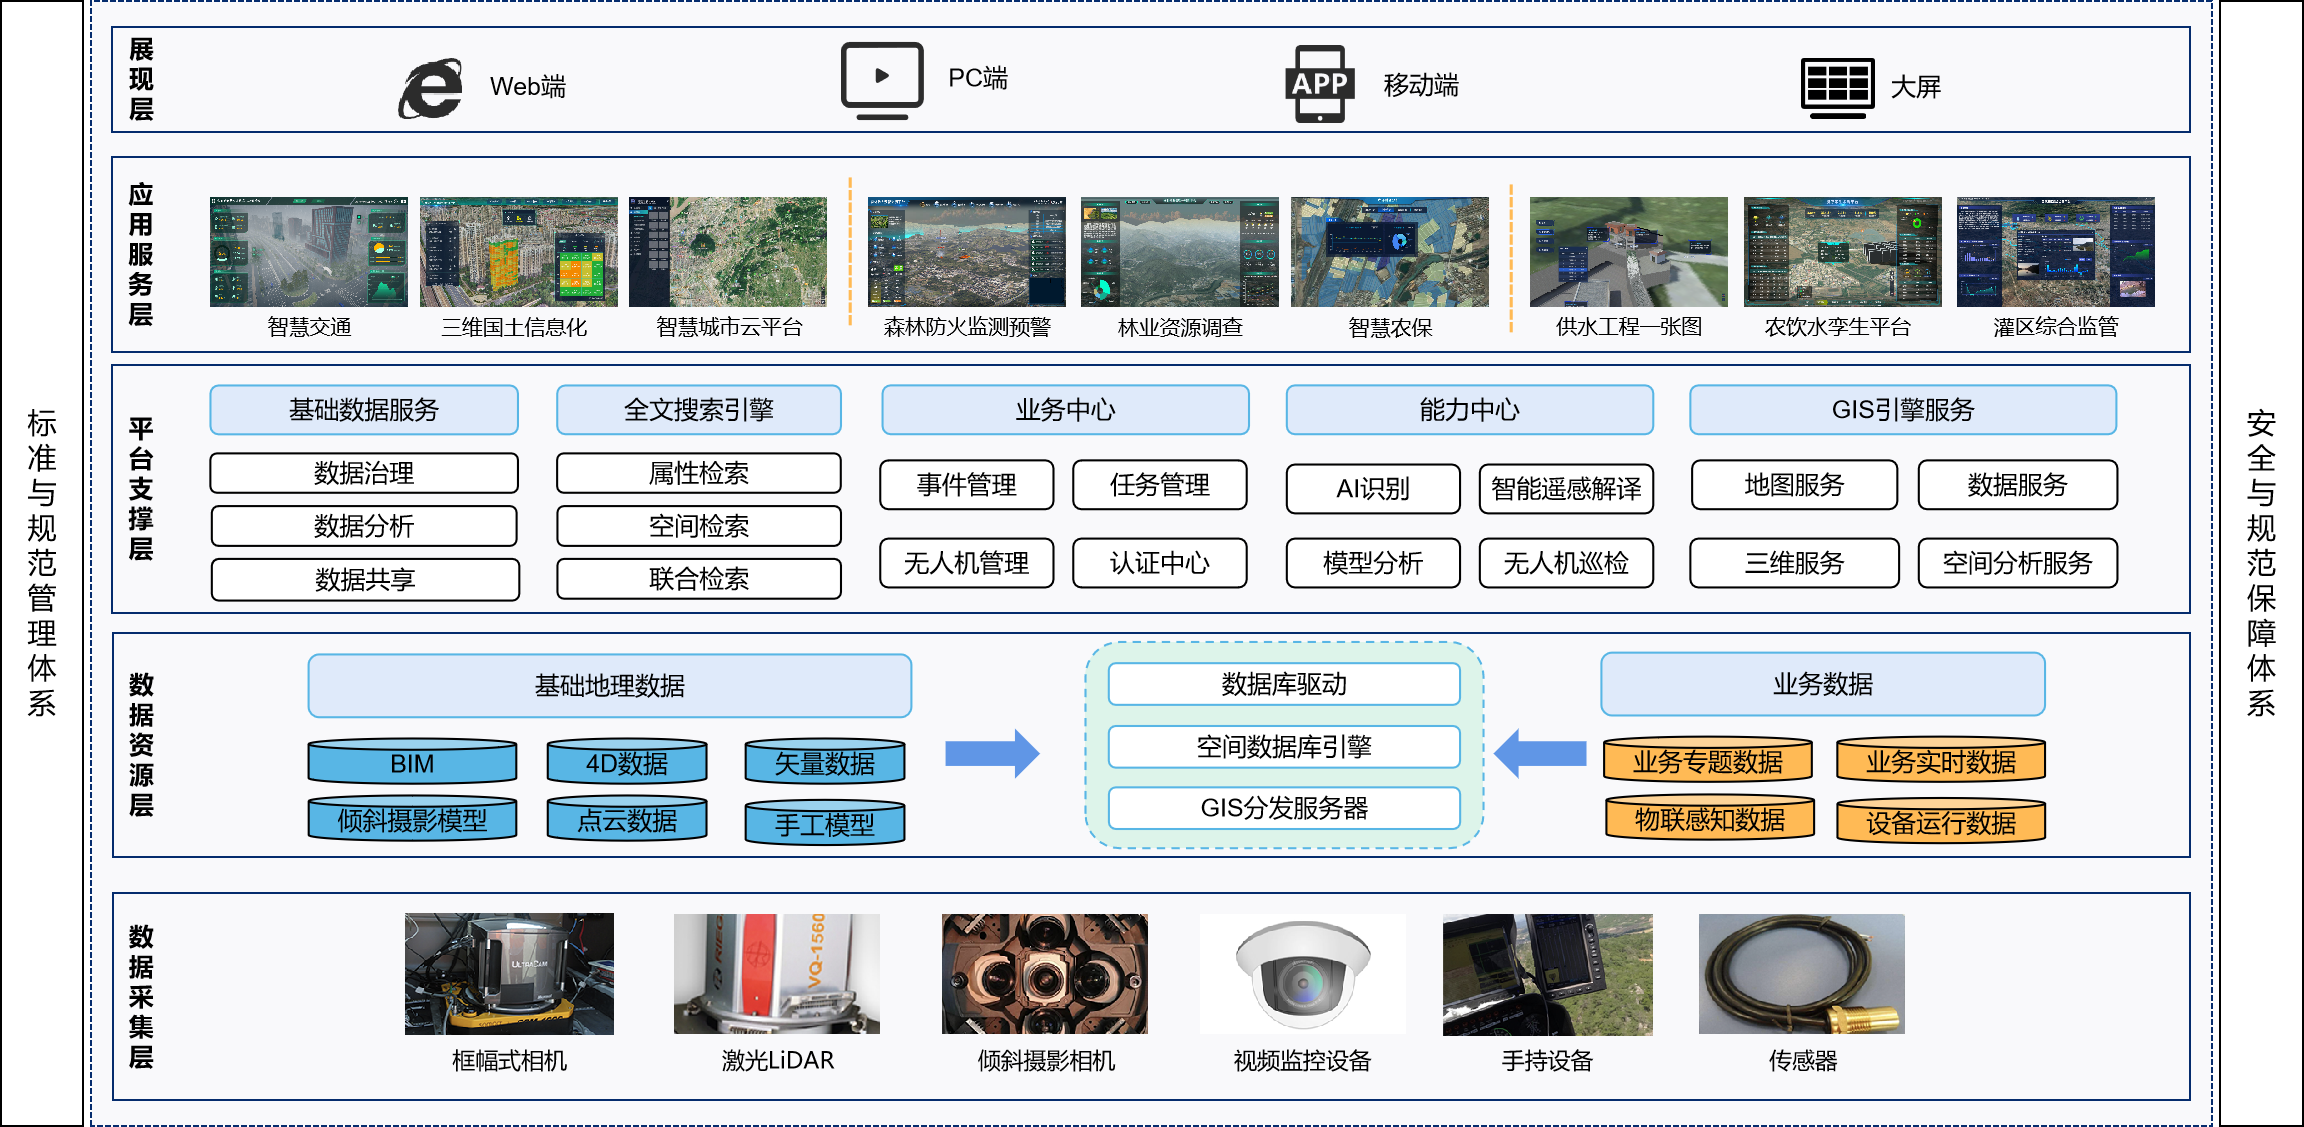Viewport: 2304px width, 1127px height.
Task: Click the AI识别 button
Action: (1372, 489)
